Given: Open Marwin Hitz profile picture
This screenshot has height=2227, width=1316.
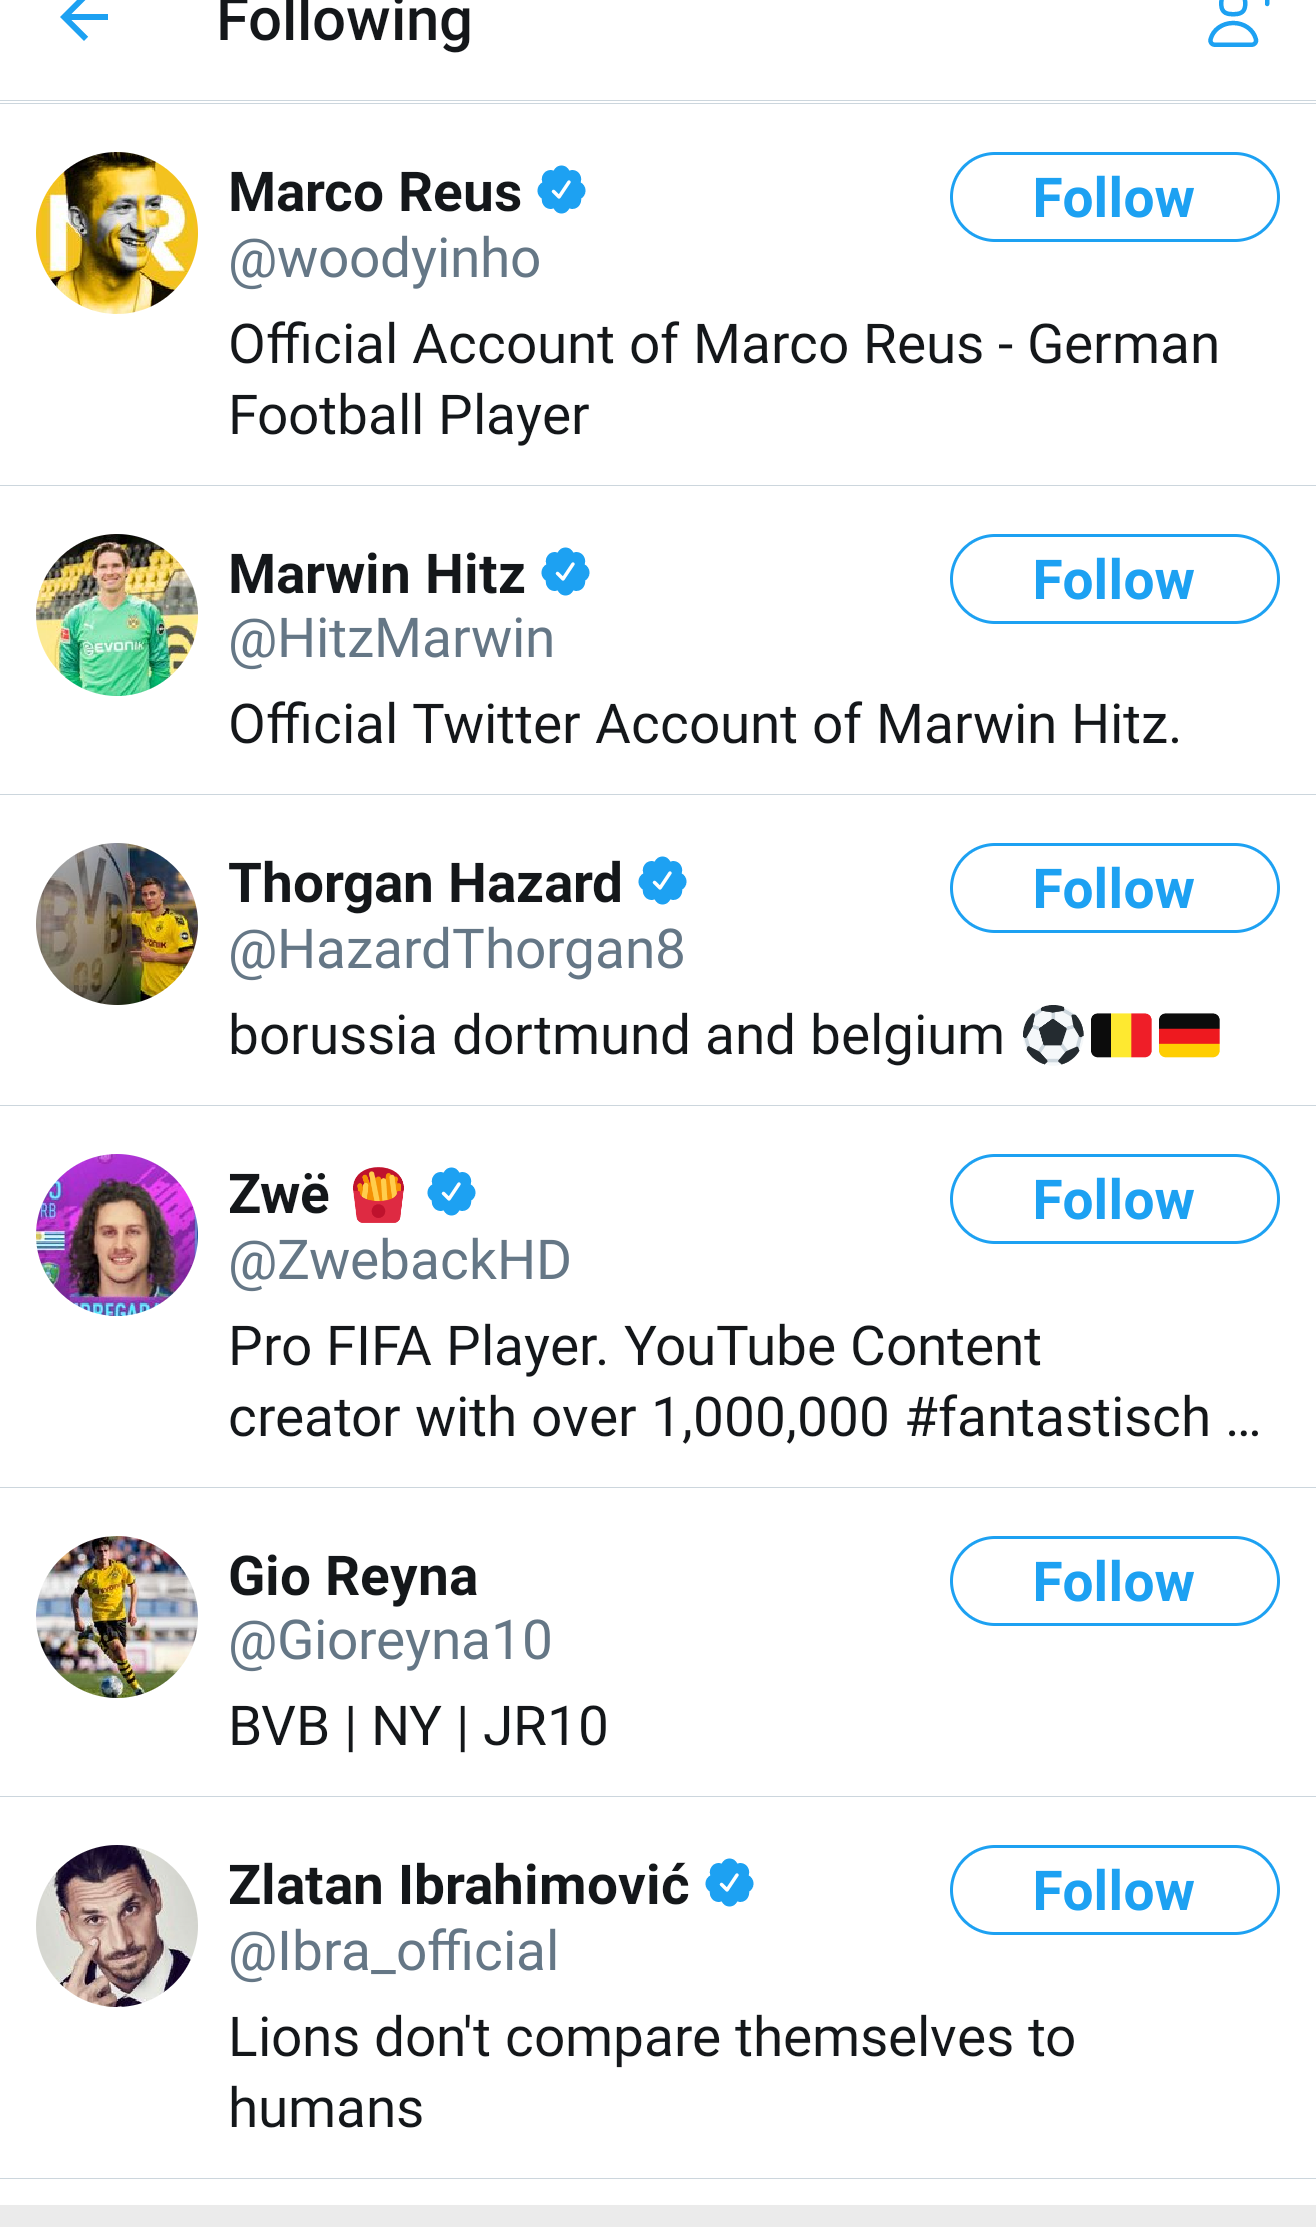Looking at the screenshot, I should 117,615.
